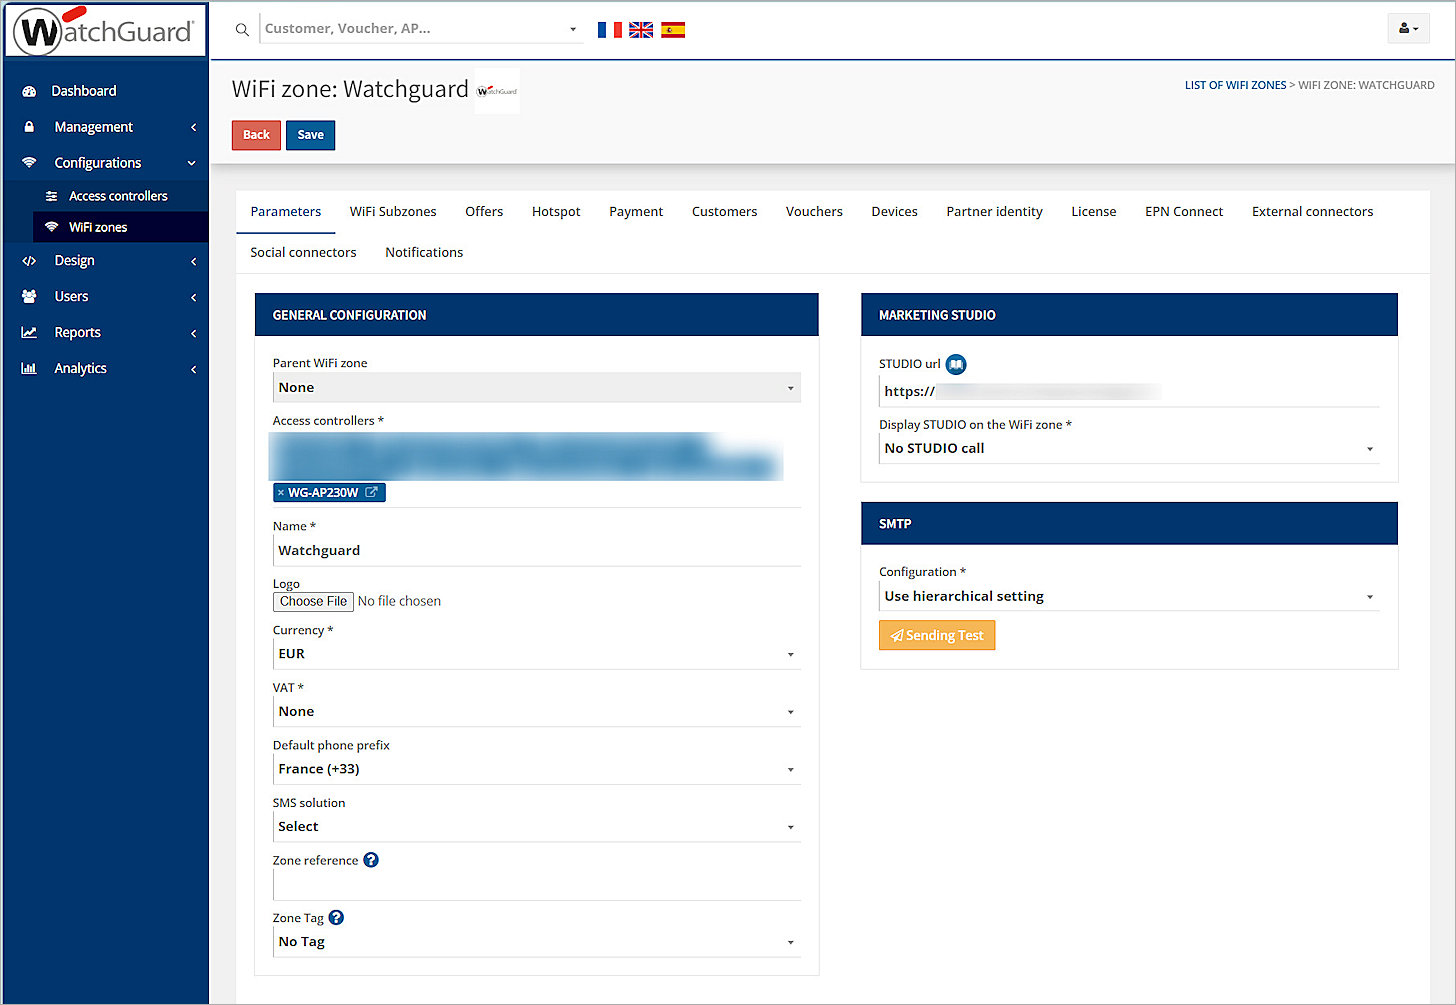Switch to the Social connectors tab
Image resolution: width=1456 pixels, height=1005 pixels.
point(303,252)
